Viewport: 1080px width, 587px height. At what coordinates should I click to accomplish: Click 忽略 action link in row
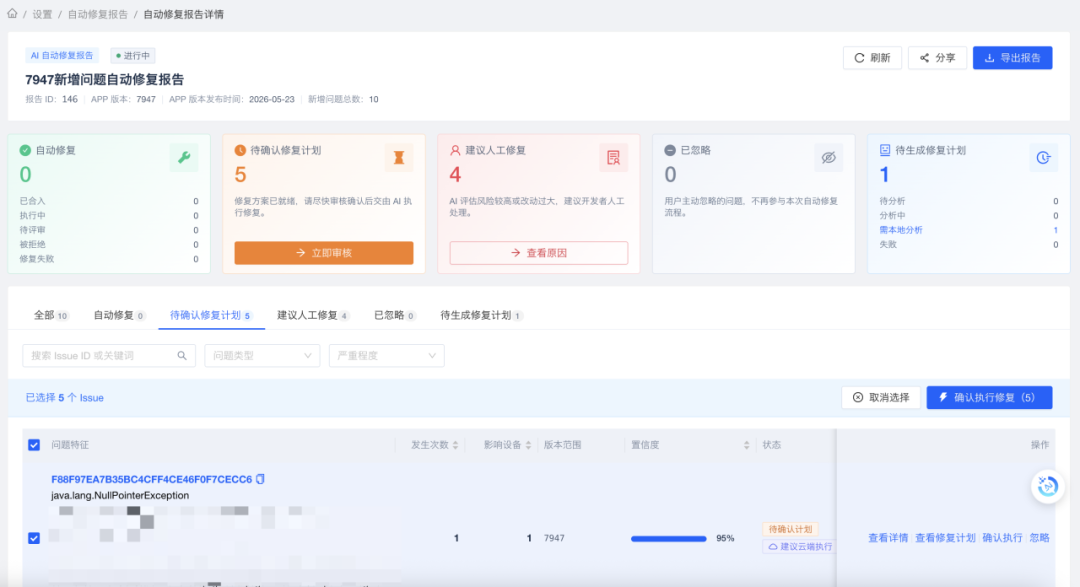tap(1039, 538)
